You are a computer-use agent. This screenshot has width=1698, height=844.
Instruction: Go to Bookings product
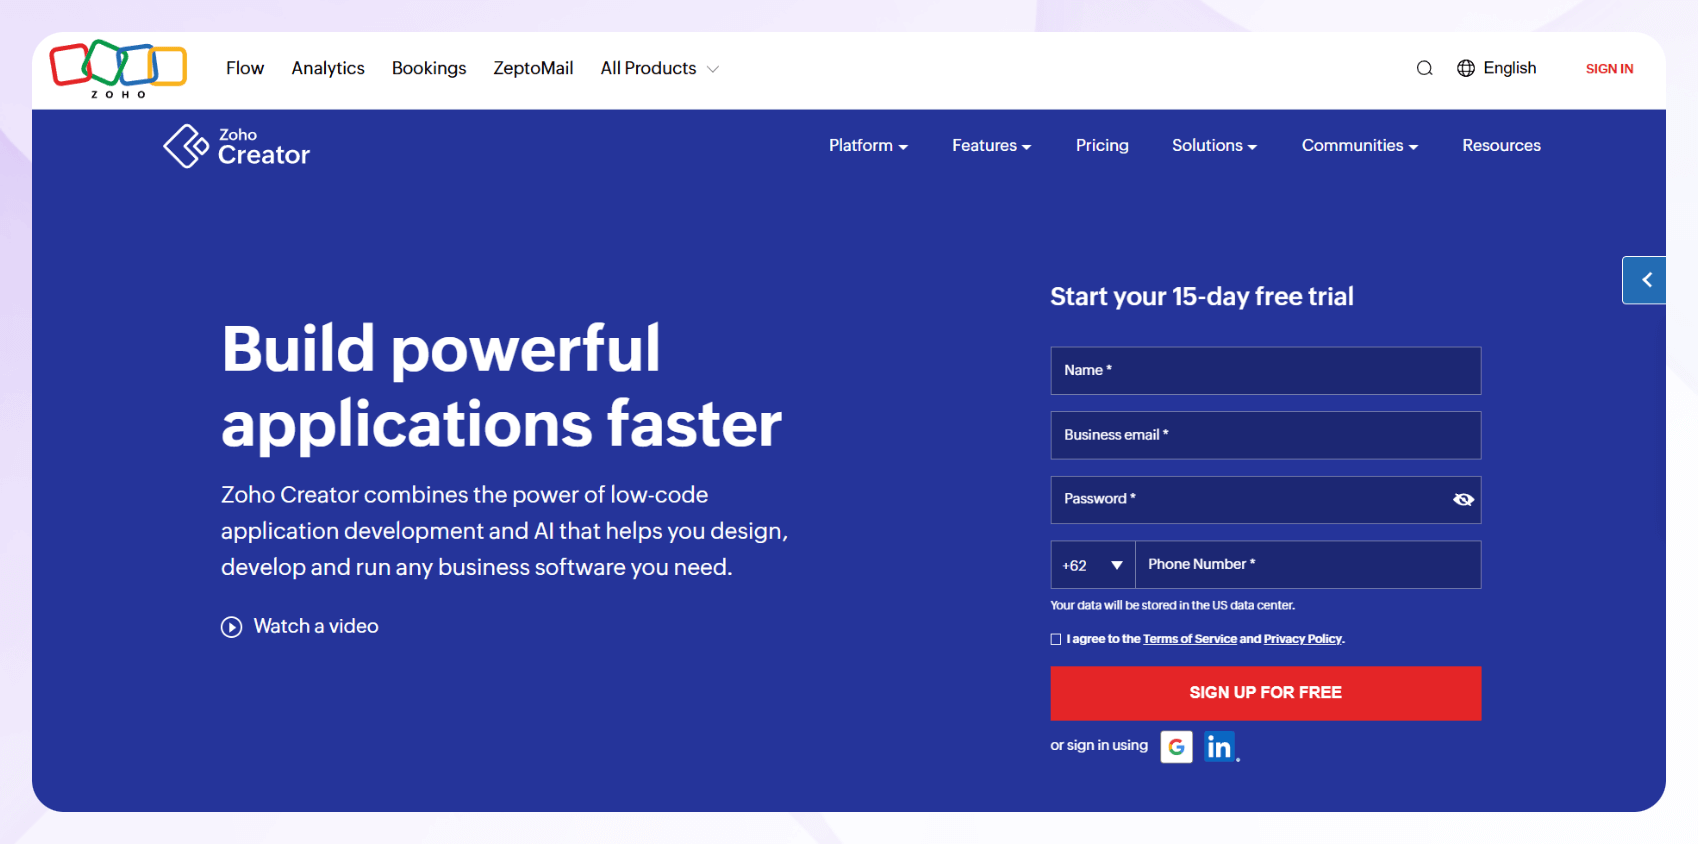pos(429,68)
